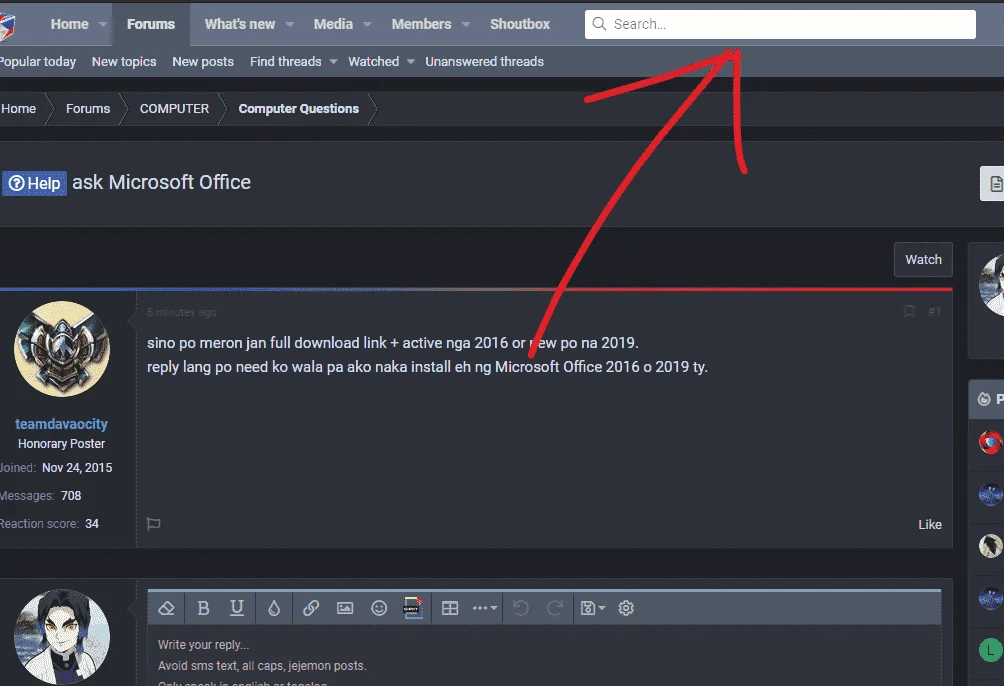Image resolution: width=1004 pixels, height=686 pixels.
Task: Insert a table with the grid icon
Action: pyautogui.click(x=450, y=608)
